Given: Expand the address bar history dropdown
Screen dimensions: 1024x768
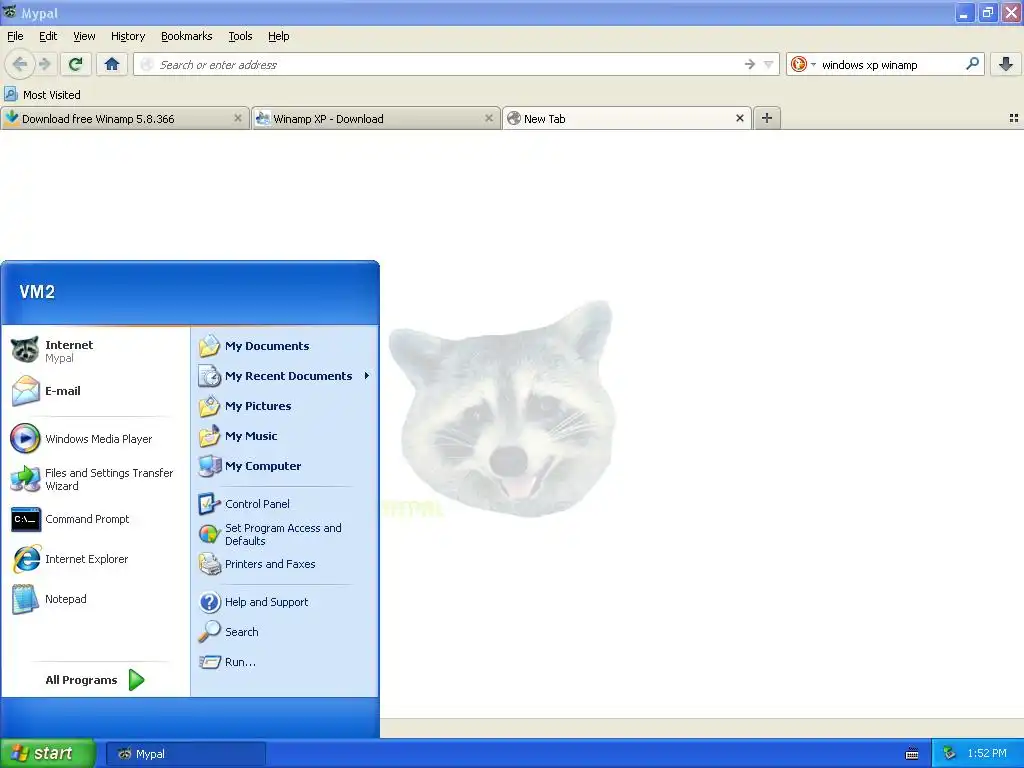Looking at the screenshot, I should [769, 64].
